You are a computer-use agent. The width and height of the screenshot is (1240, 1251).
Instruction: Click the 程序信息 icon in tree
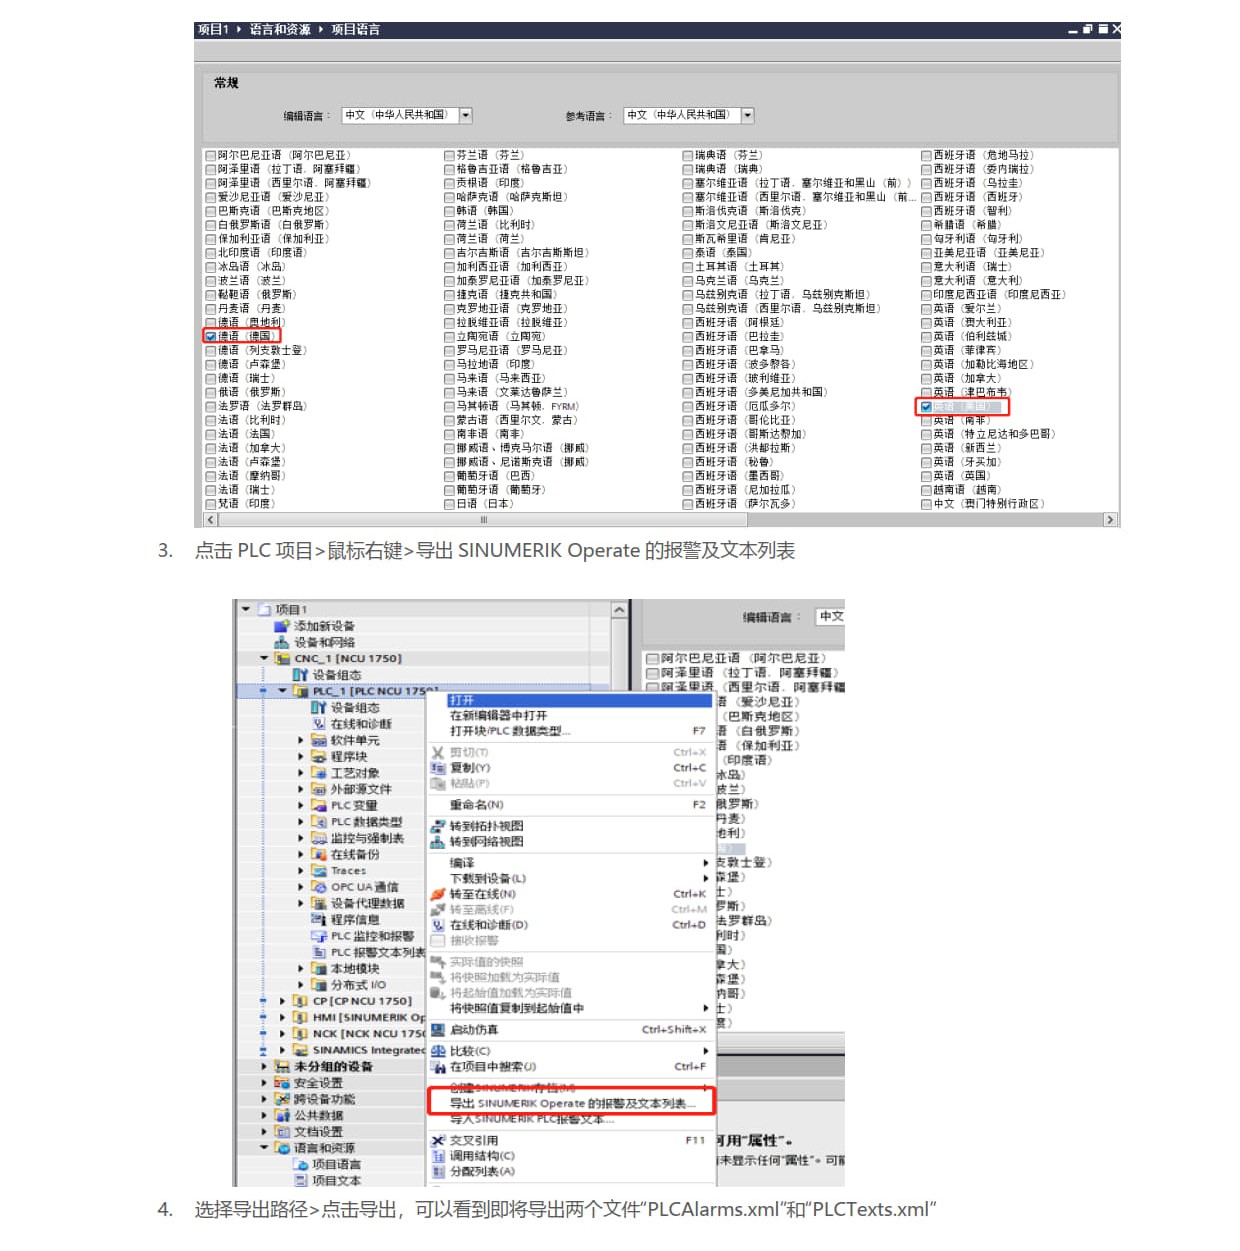pyautogui.click(x=319, y=919)
